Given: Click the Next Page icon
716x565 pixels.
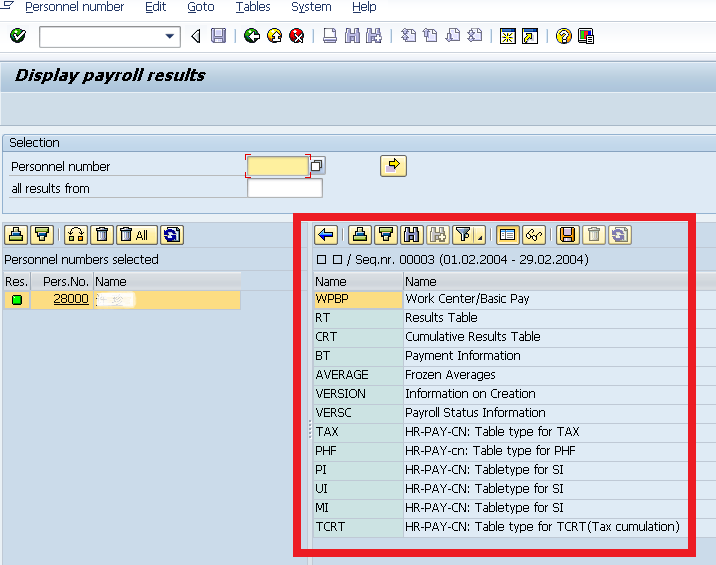Looking at the screenshot, I should pyautogui.click(x=453, y=36).
